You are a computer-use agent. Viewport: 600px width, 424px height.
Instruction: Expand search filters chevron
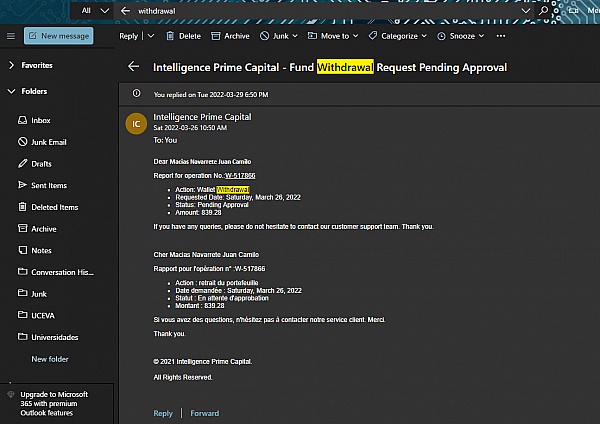(x=526, y=11)
